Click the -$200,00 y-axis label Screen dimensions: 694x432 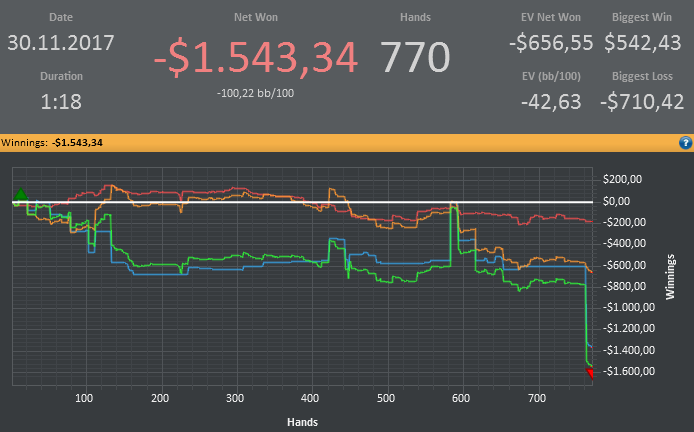tap(624, 222)
